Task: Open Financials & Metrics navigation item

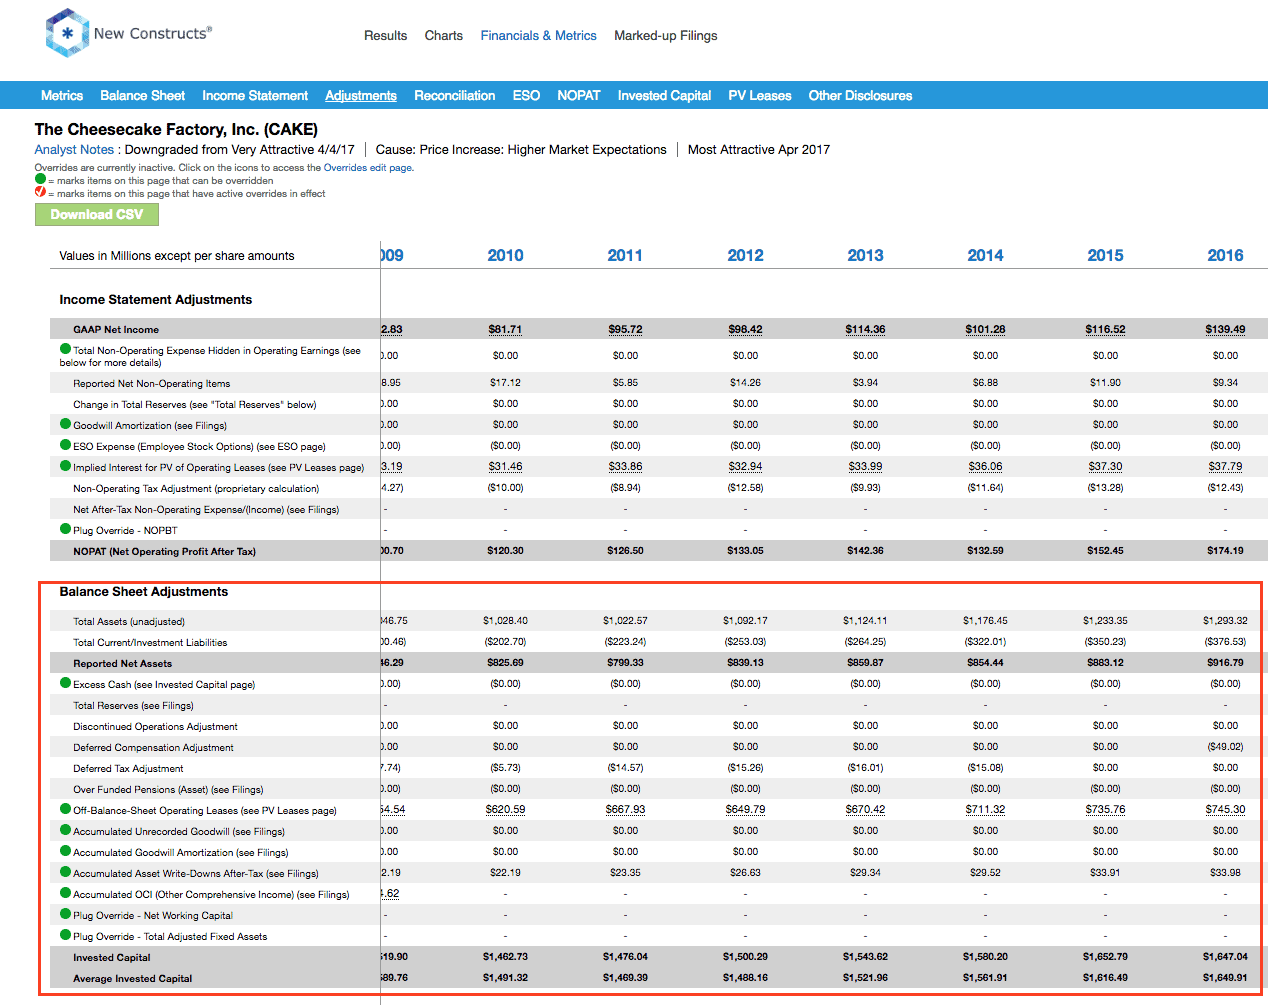Action: click(x=538, y=35)
